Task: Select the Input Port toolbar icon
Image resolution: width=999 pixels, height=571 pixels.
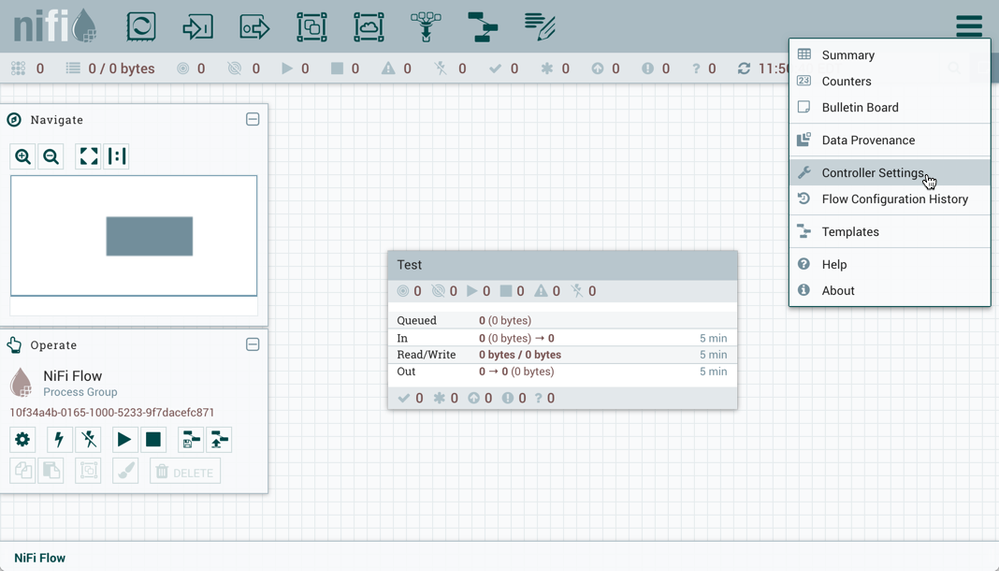Action: (198, 26)
